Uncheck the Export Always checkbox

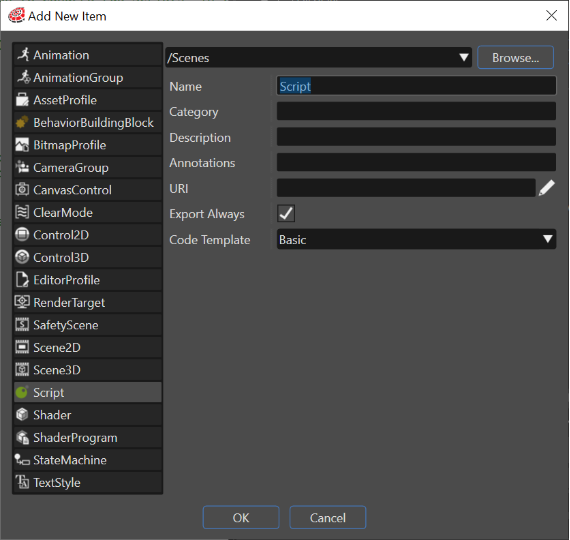coord(286,213)
